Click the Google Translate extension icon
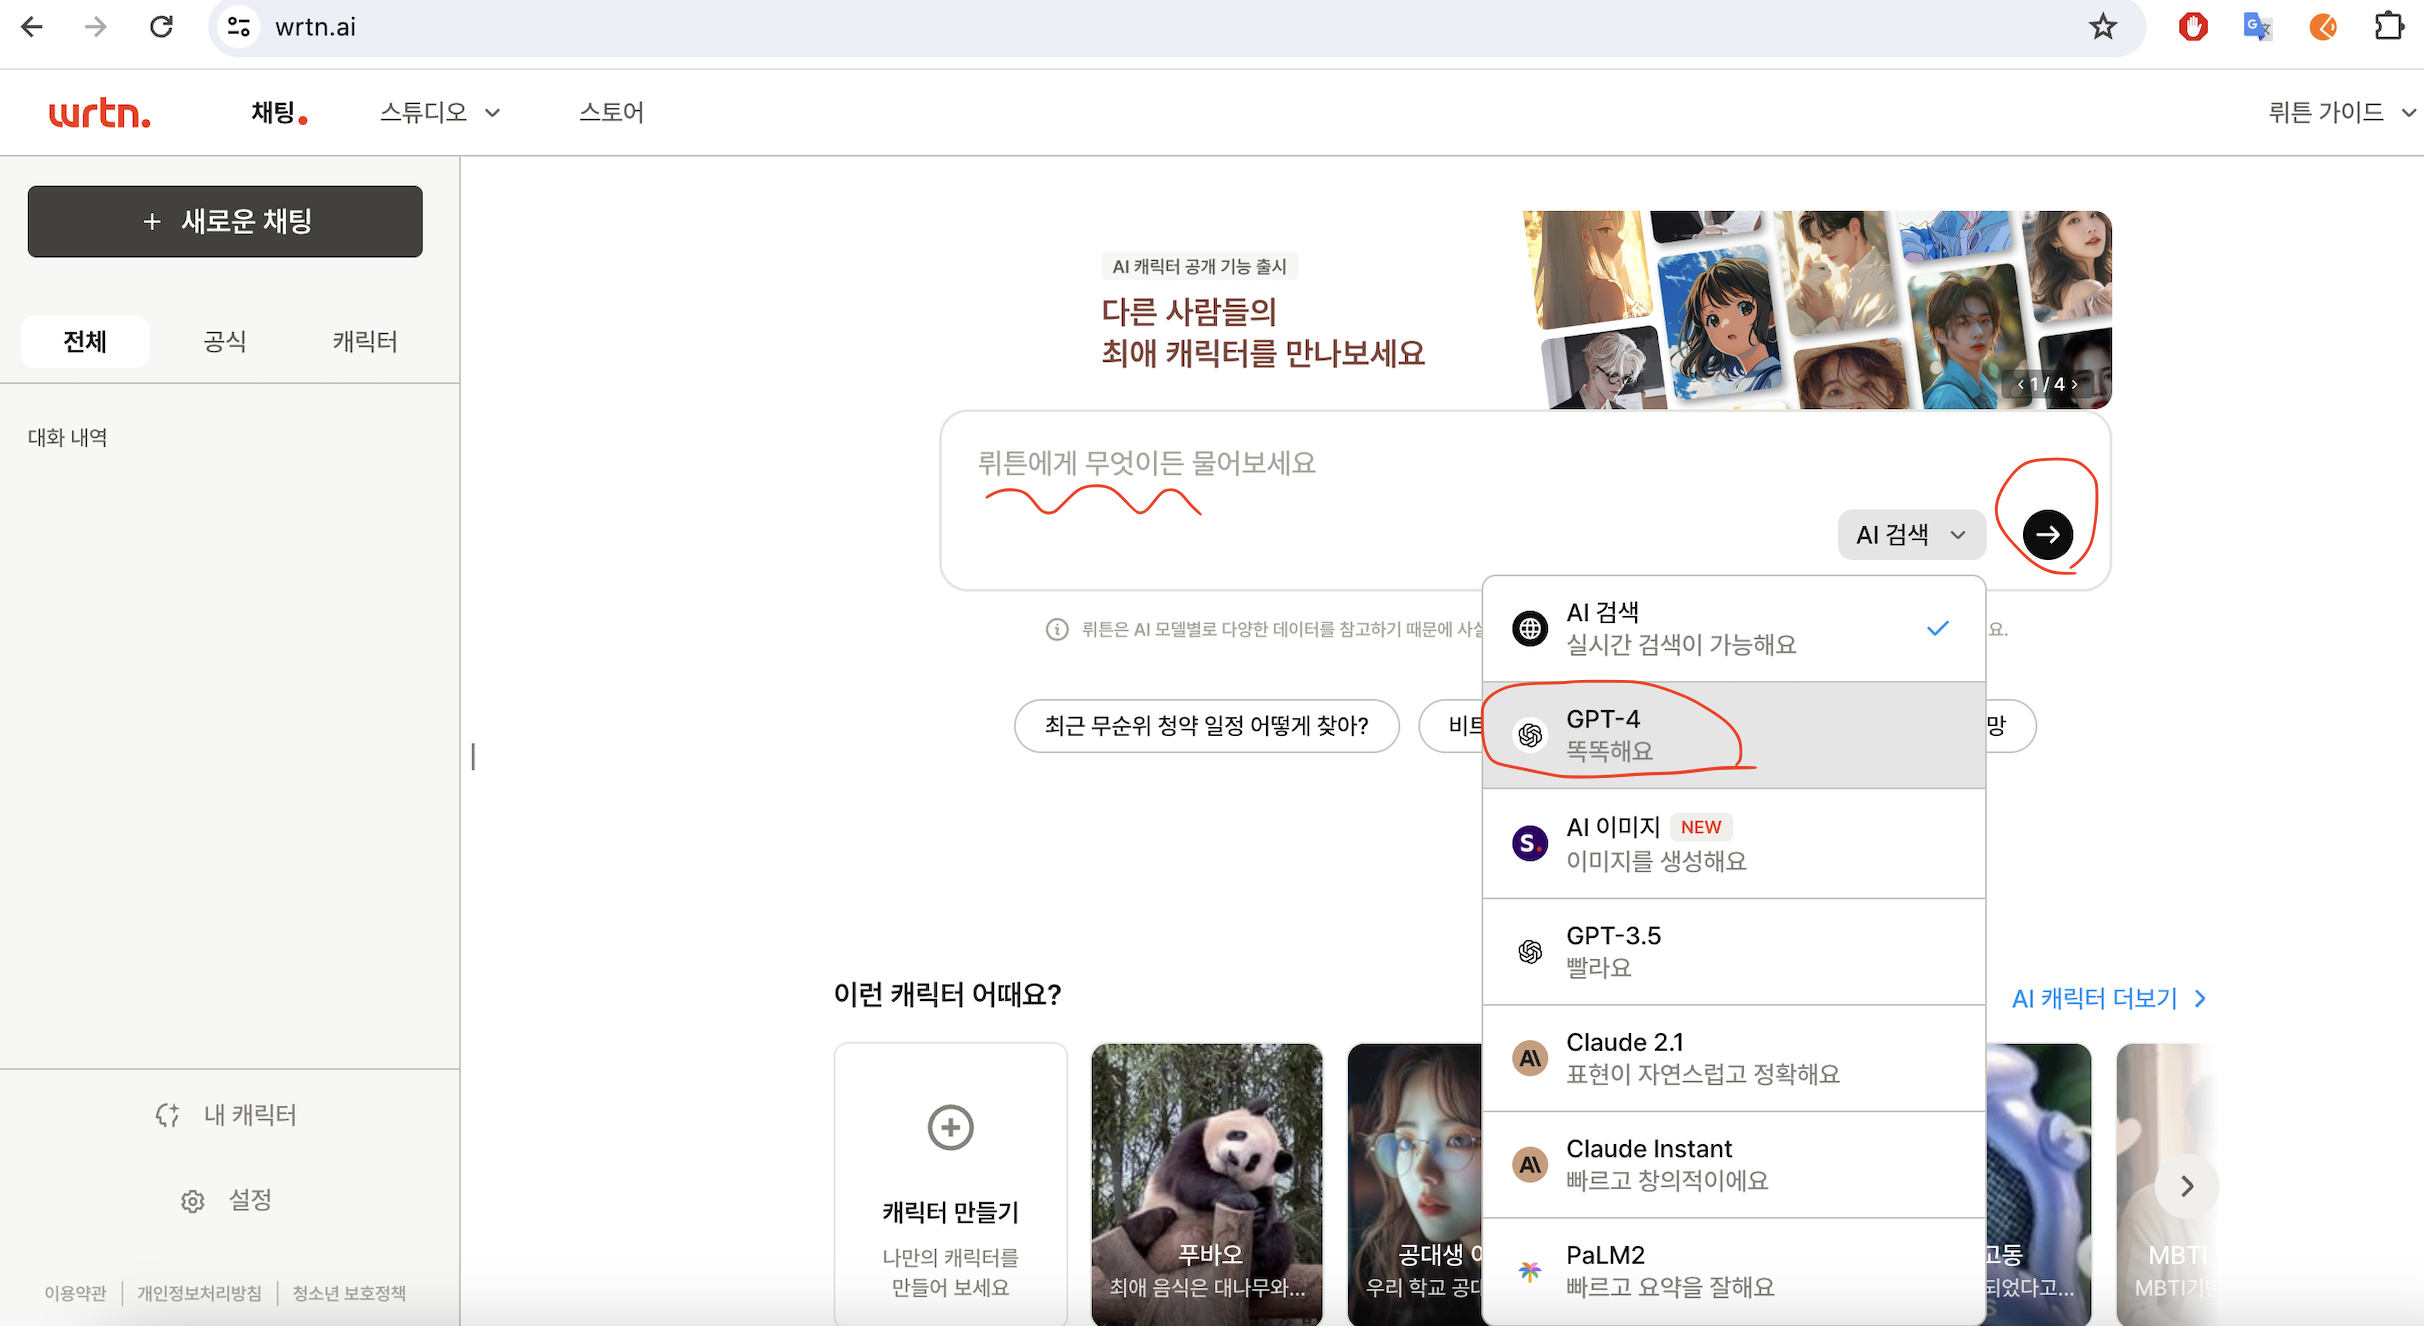 (x=2257, y=27)
